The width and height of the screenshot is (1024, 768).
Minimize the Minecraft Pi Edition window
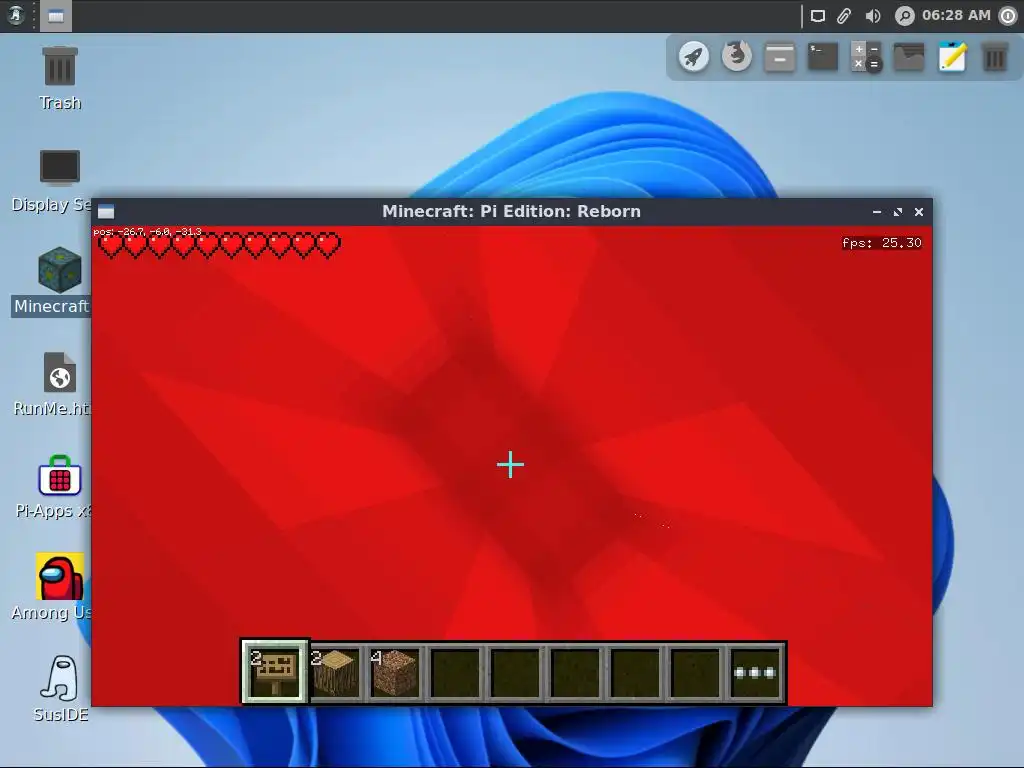[x=877, y=212]
